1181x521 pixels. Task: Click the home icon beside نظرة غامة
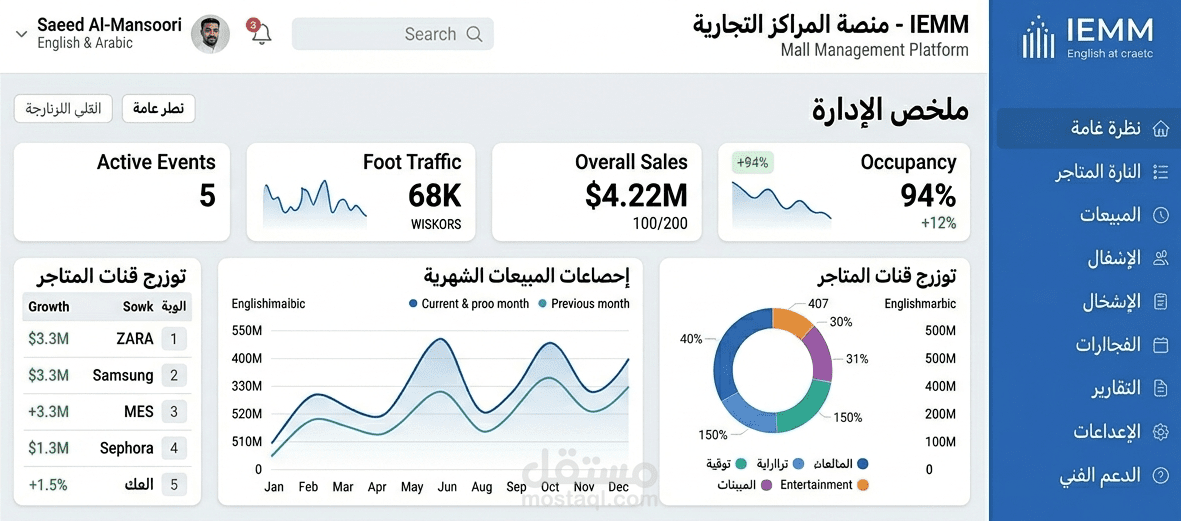pos(1161,129)
